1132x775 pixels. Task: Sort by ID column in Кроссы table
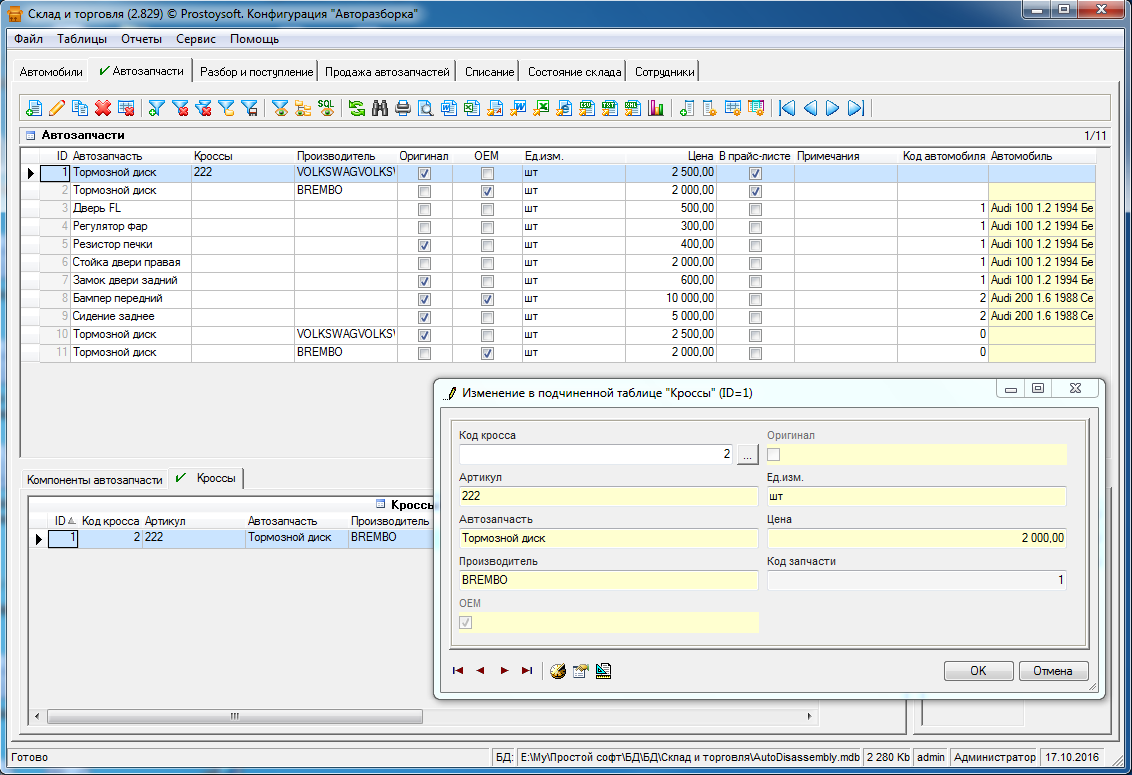point(60,521)
